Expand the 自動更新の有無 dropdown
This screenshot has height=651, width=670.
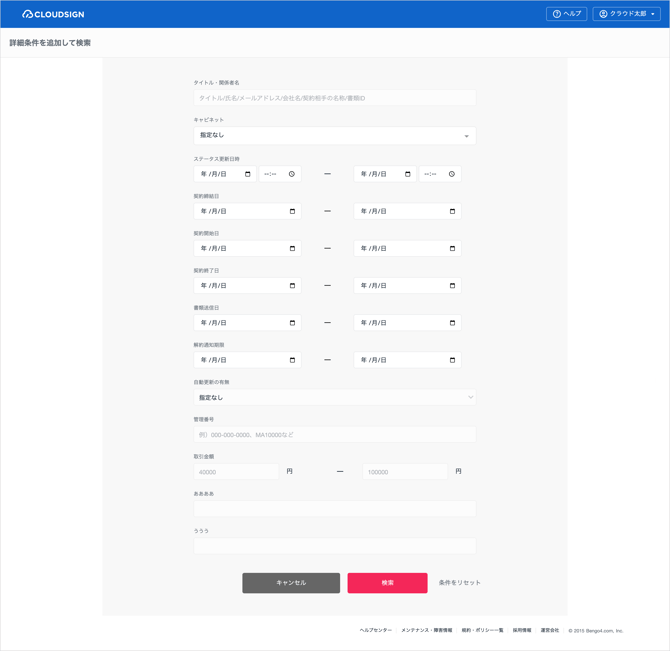[x=334, y=397]
